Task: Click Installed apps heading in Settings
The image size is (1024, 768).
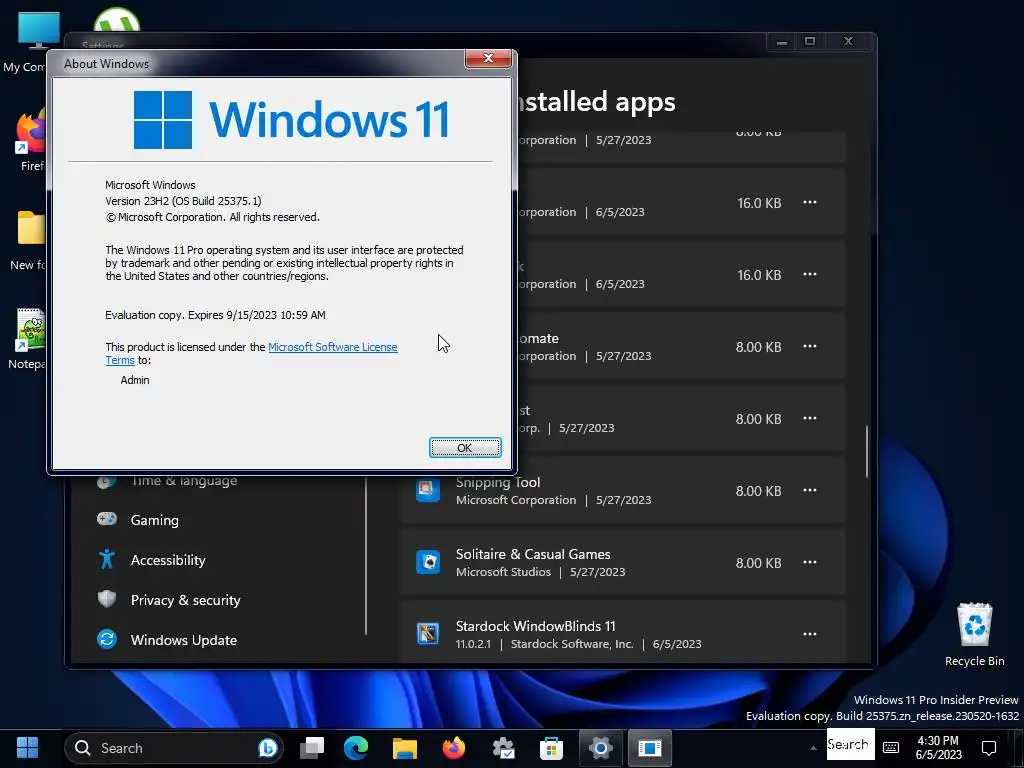Action: 596,102
